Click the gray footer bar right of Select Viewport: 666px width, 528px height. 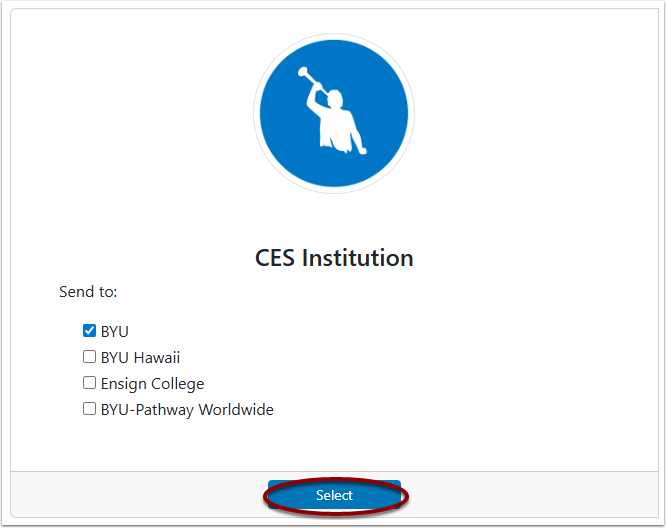[529, 494]
